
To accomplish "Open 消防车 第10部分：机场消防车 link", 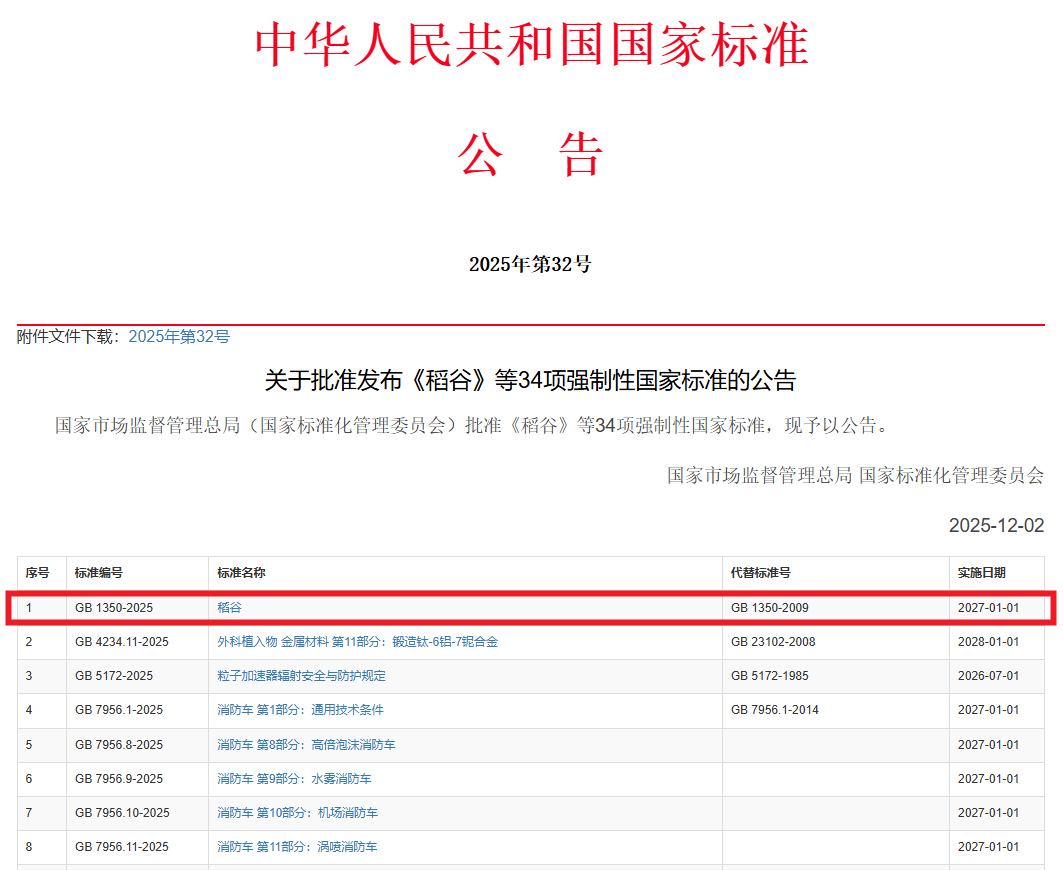I will click(x=297, y=813).
